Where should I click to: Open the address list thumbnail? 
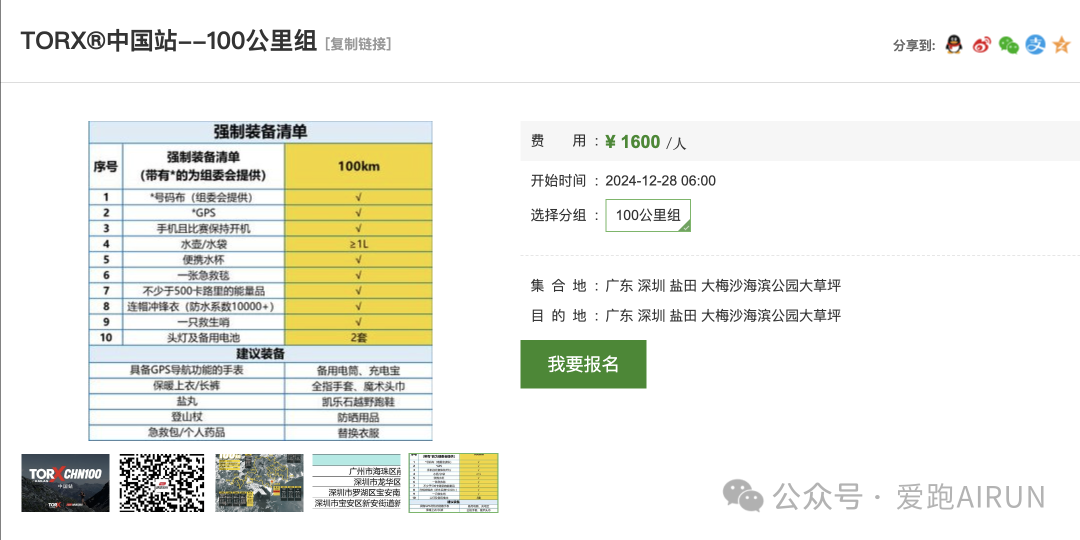tap(356, 483)
